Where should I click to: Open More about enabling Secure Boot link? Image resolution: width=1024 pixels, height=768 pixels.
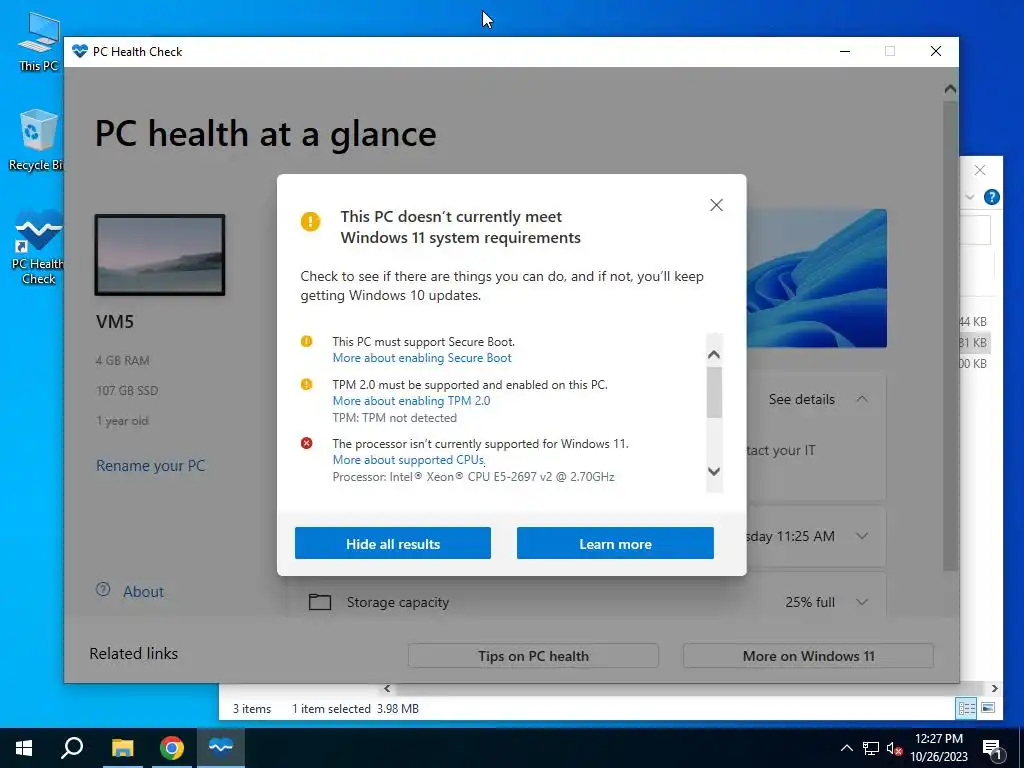point(422,358)
